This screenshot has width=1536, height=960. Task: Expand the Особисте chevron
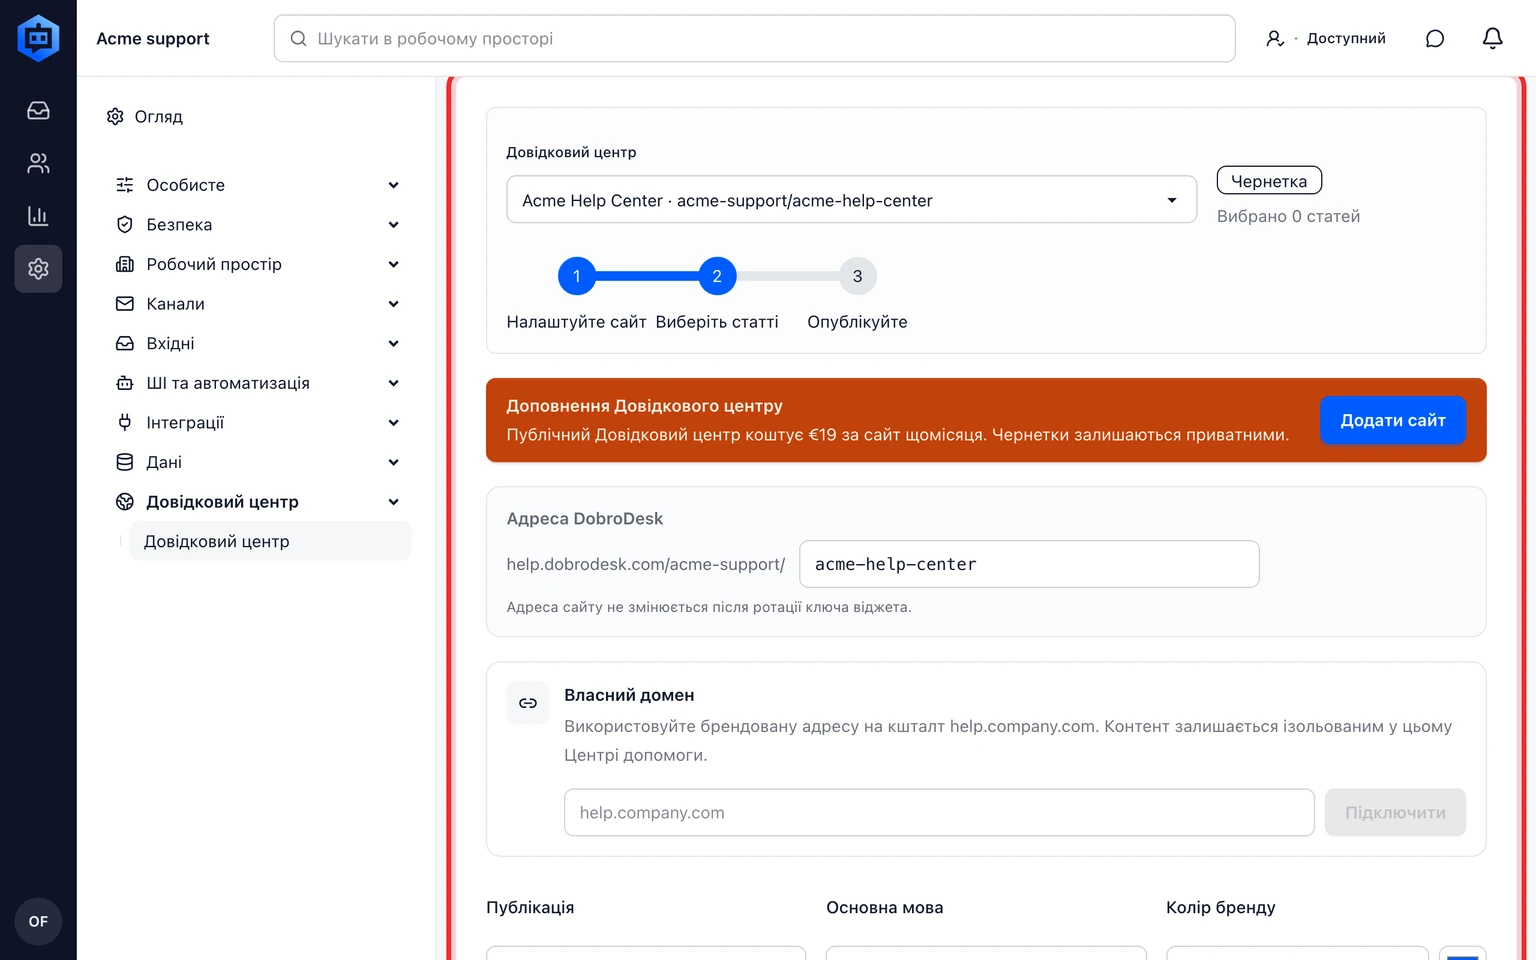click(394, 185)
